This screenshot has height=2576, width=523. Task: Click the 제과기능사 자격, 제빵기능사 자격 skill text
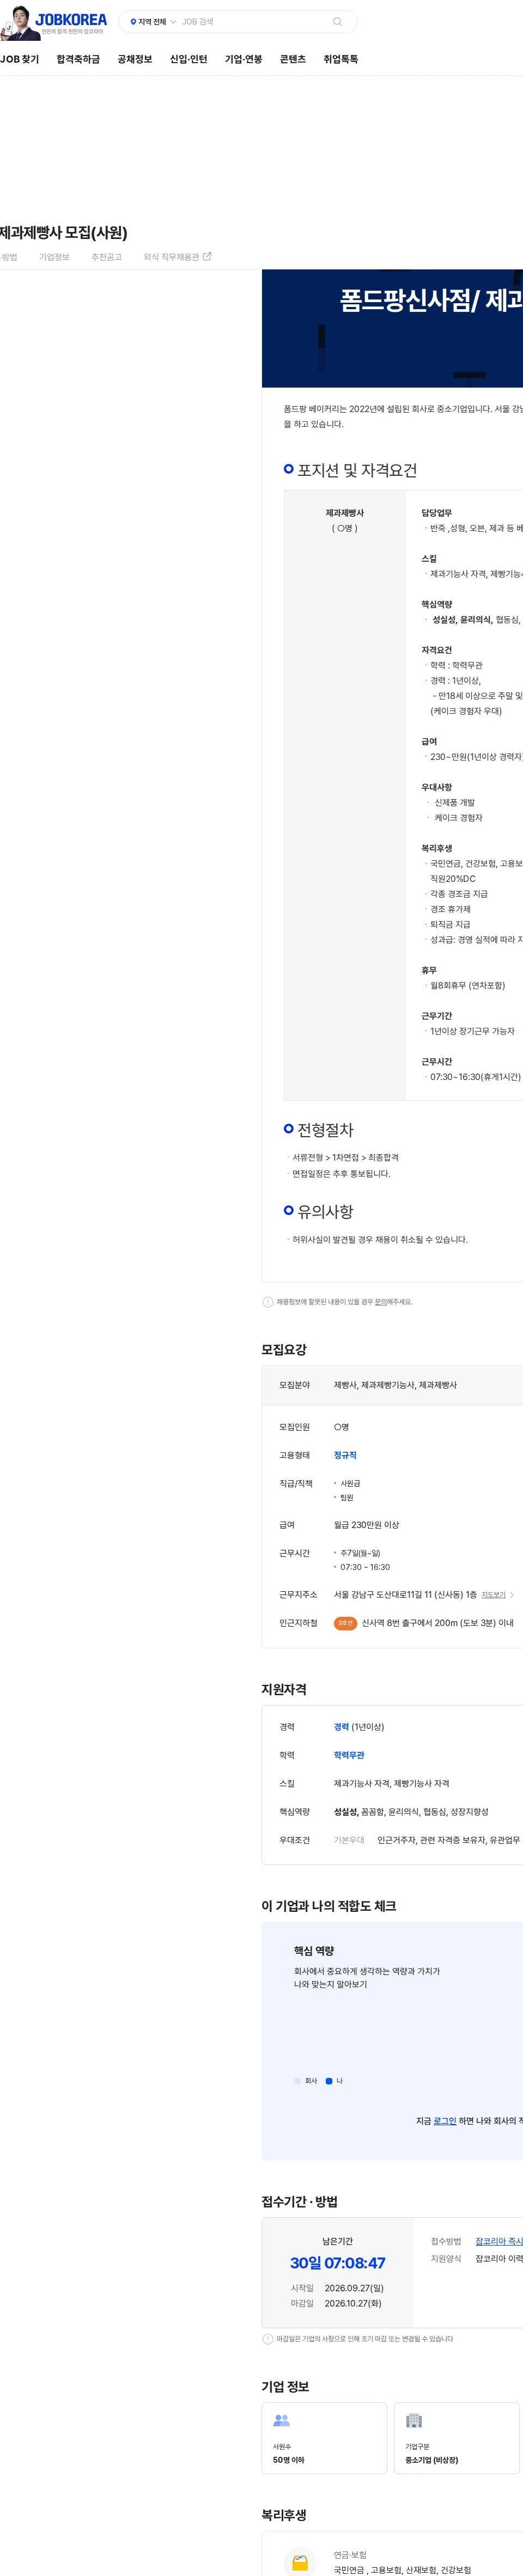[391, 1783]
